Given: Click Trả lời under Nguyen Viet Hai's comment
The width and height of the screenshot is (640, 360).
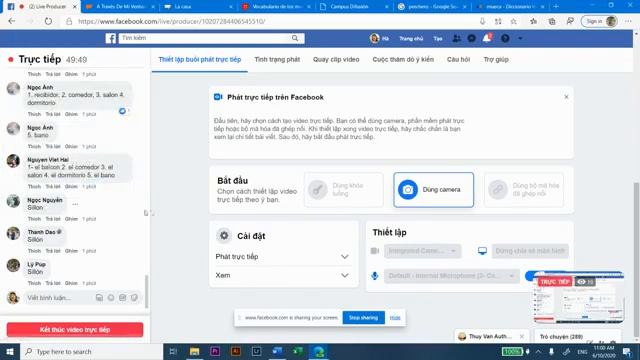Looking at the screenshot, I should coord(53,187).
